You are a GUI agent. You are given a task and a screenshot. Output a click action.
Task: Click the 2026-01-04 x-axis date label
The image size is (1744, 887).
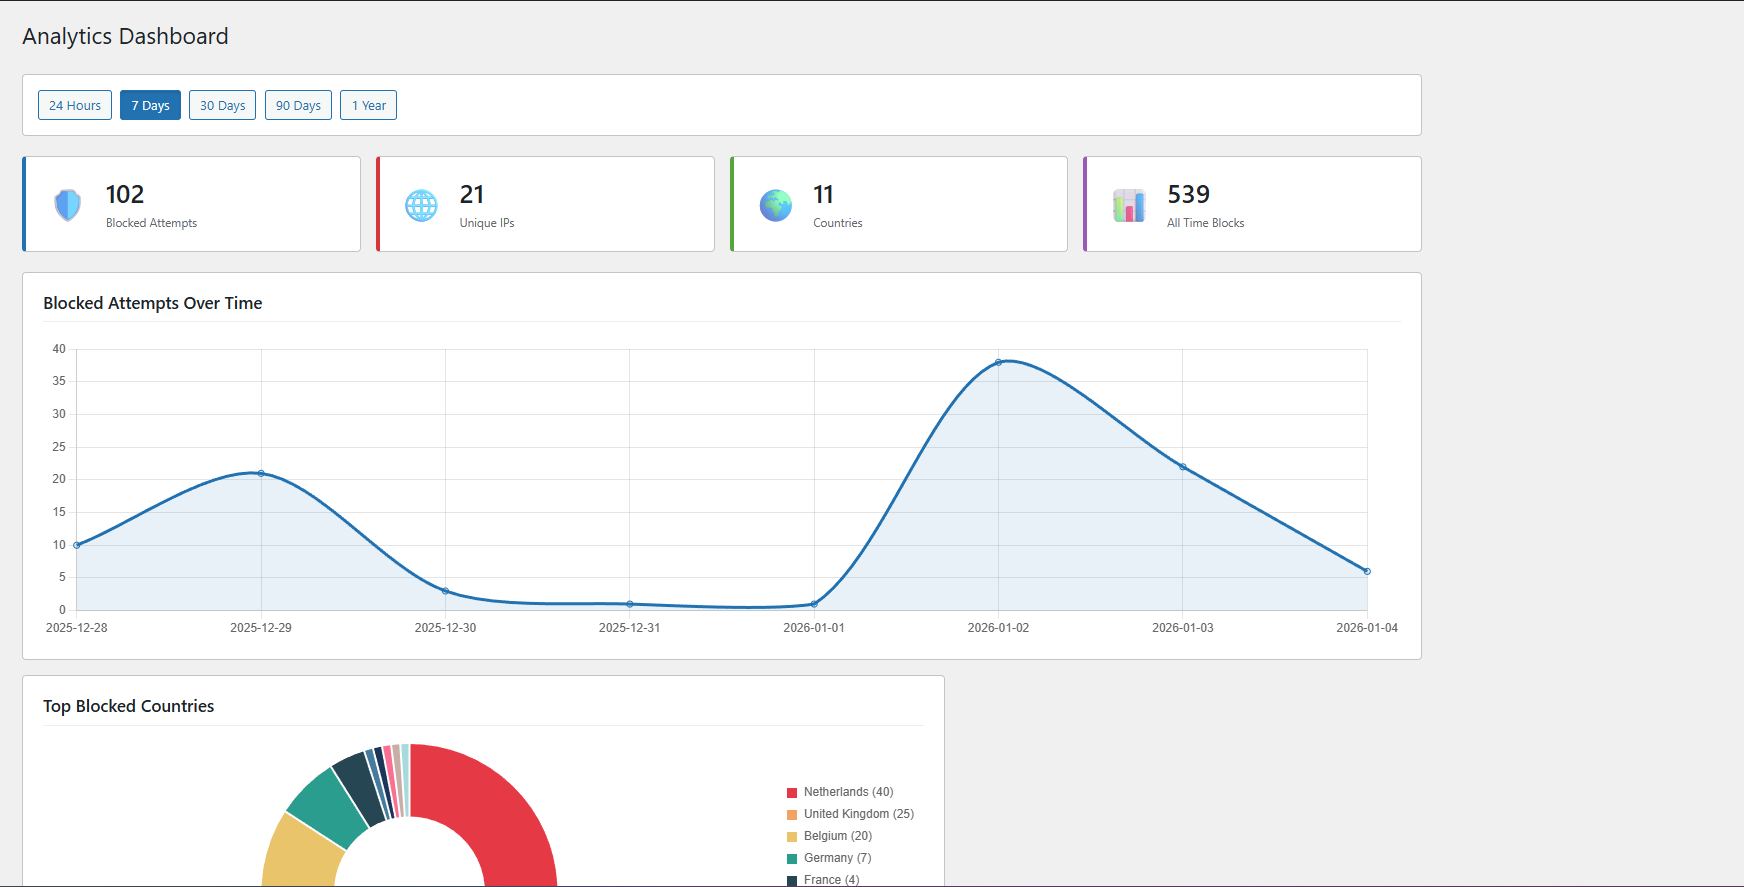pos(1367,628)
